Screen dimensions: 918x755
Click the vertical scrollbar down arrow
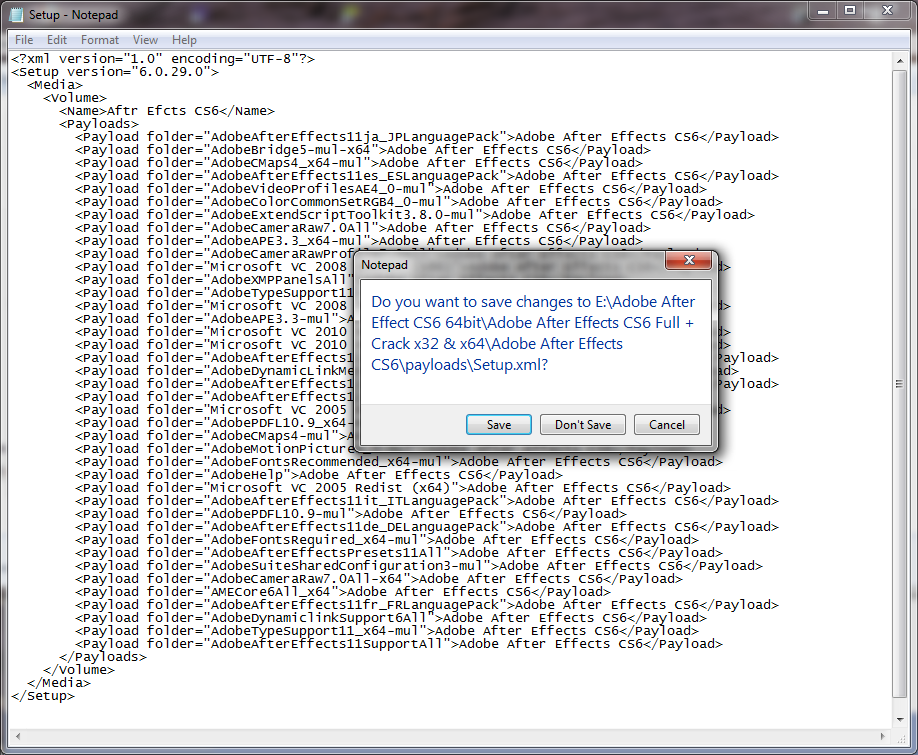[900, 719]
